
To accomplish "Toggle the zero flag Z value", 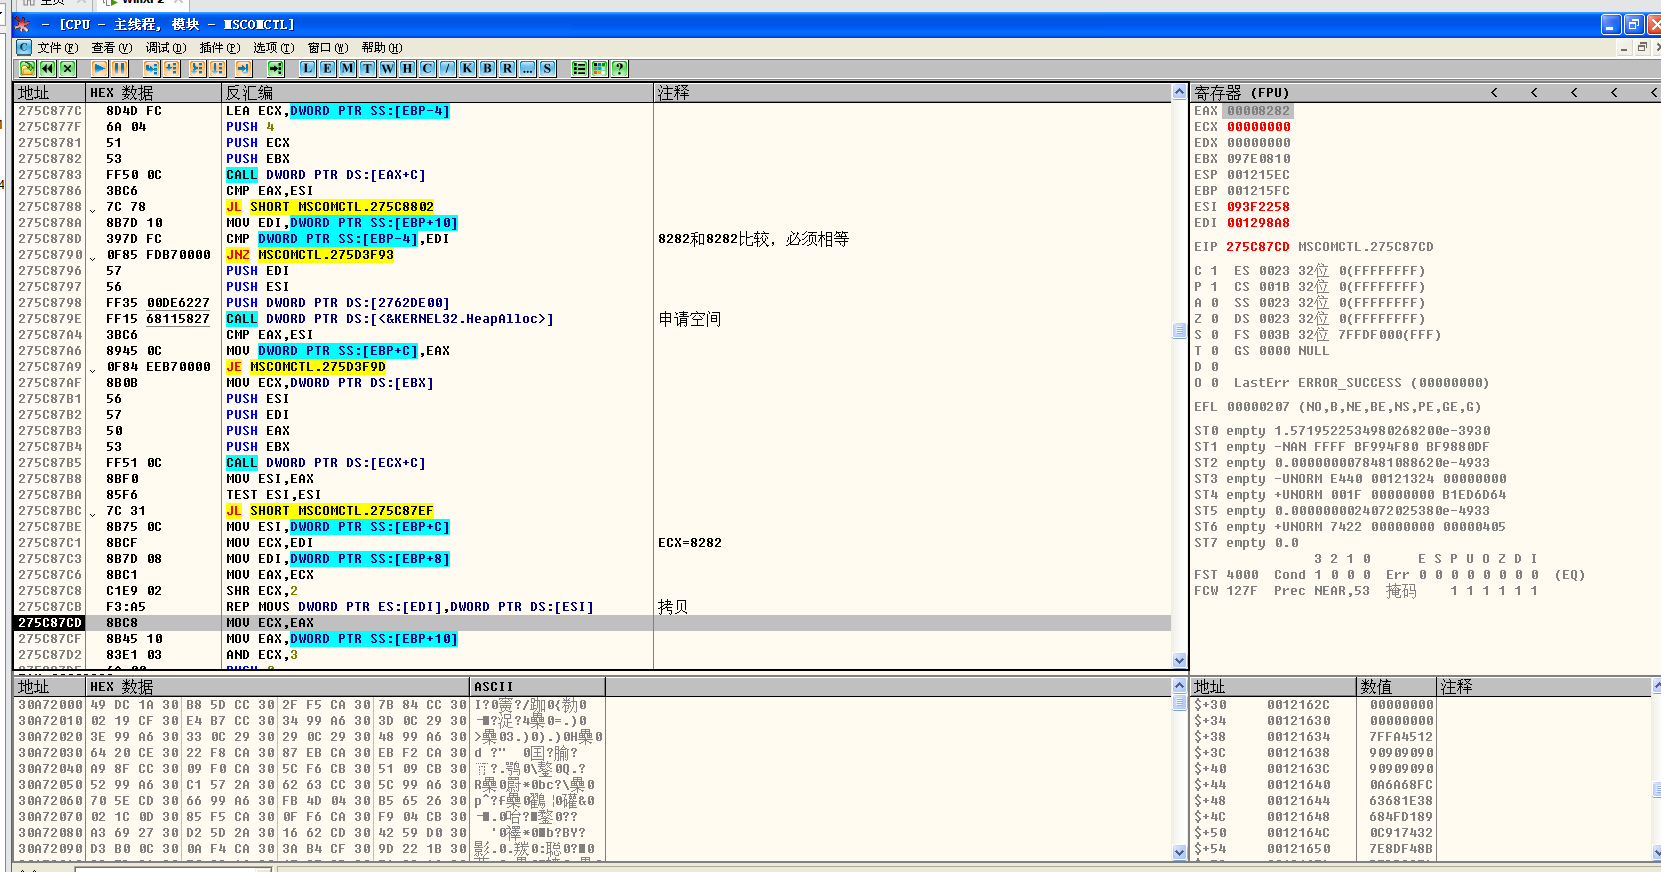I will click(1214, 319).
